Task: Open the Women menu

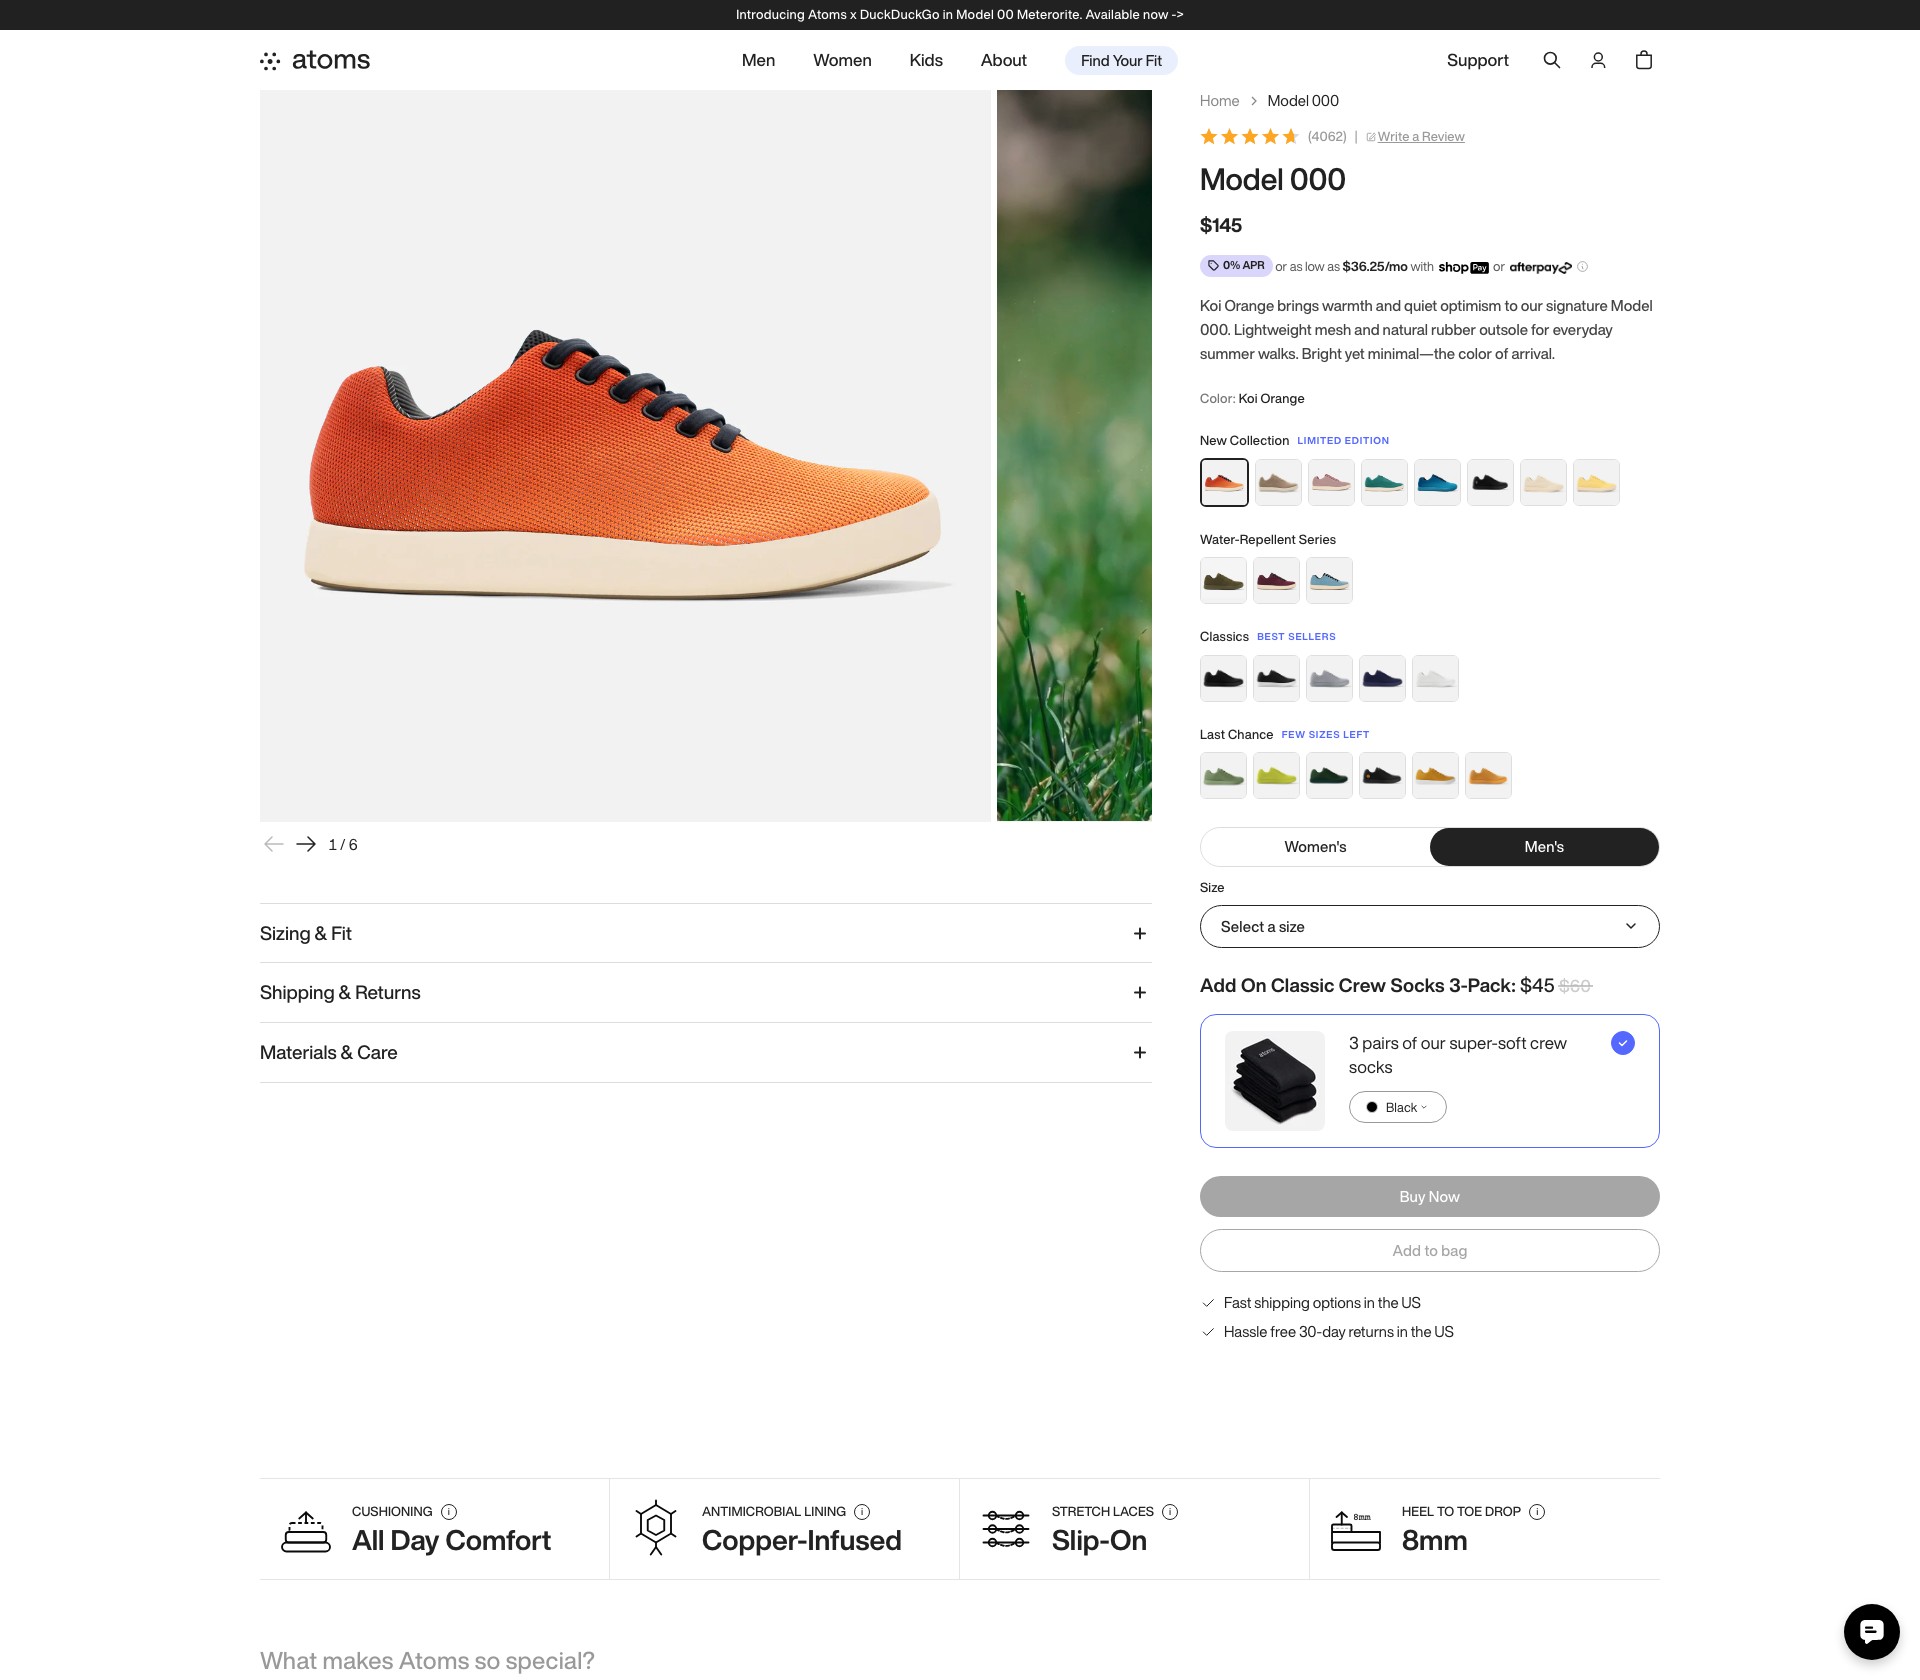Action: 842,60
